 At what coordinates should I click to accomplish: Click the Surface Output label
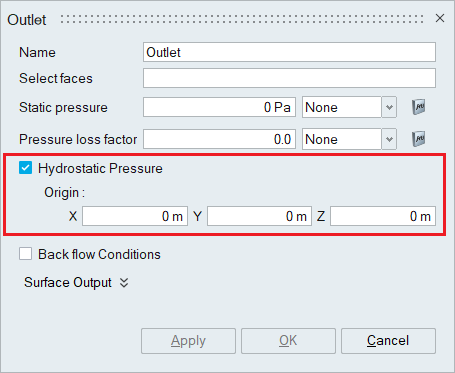coord(68,283)
